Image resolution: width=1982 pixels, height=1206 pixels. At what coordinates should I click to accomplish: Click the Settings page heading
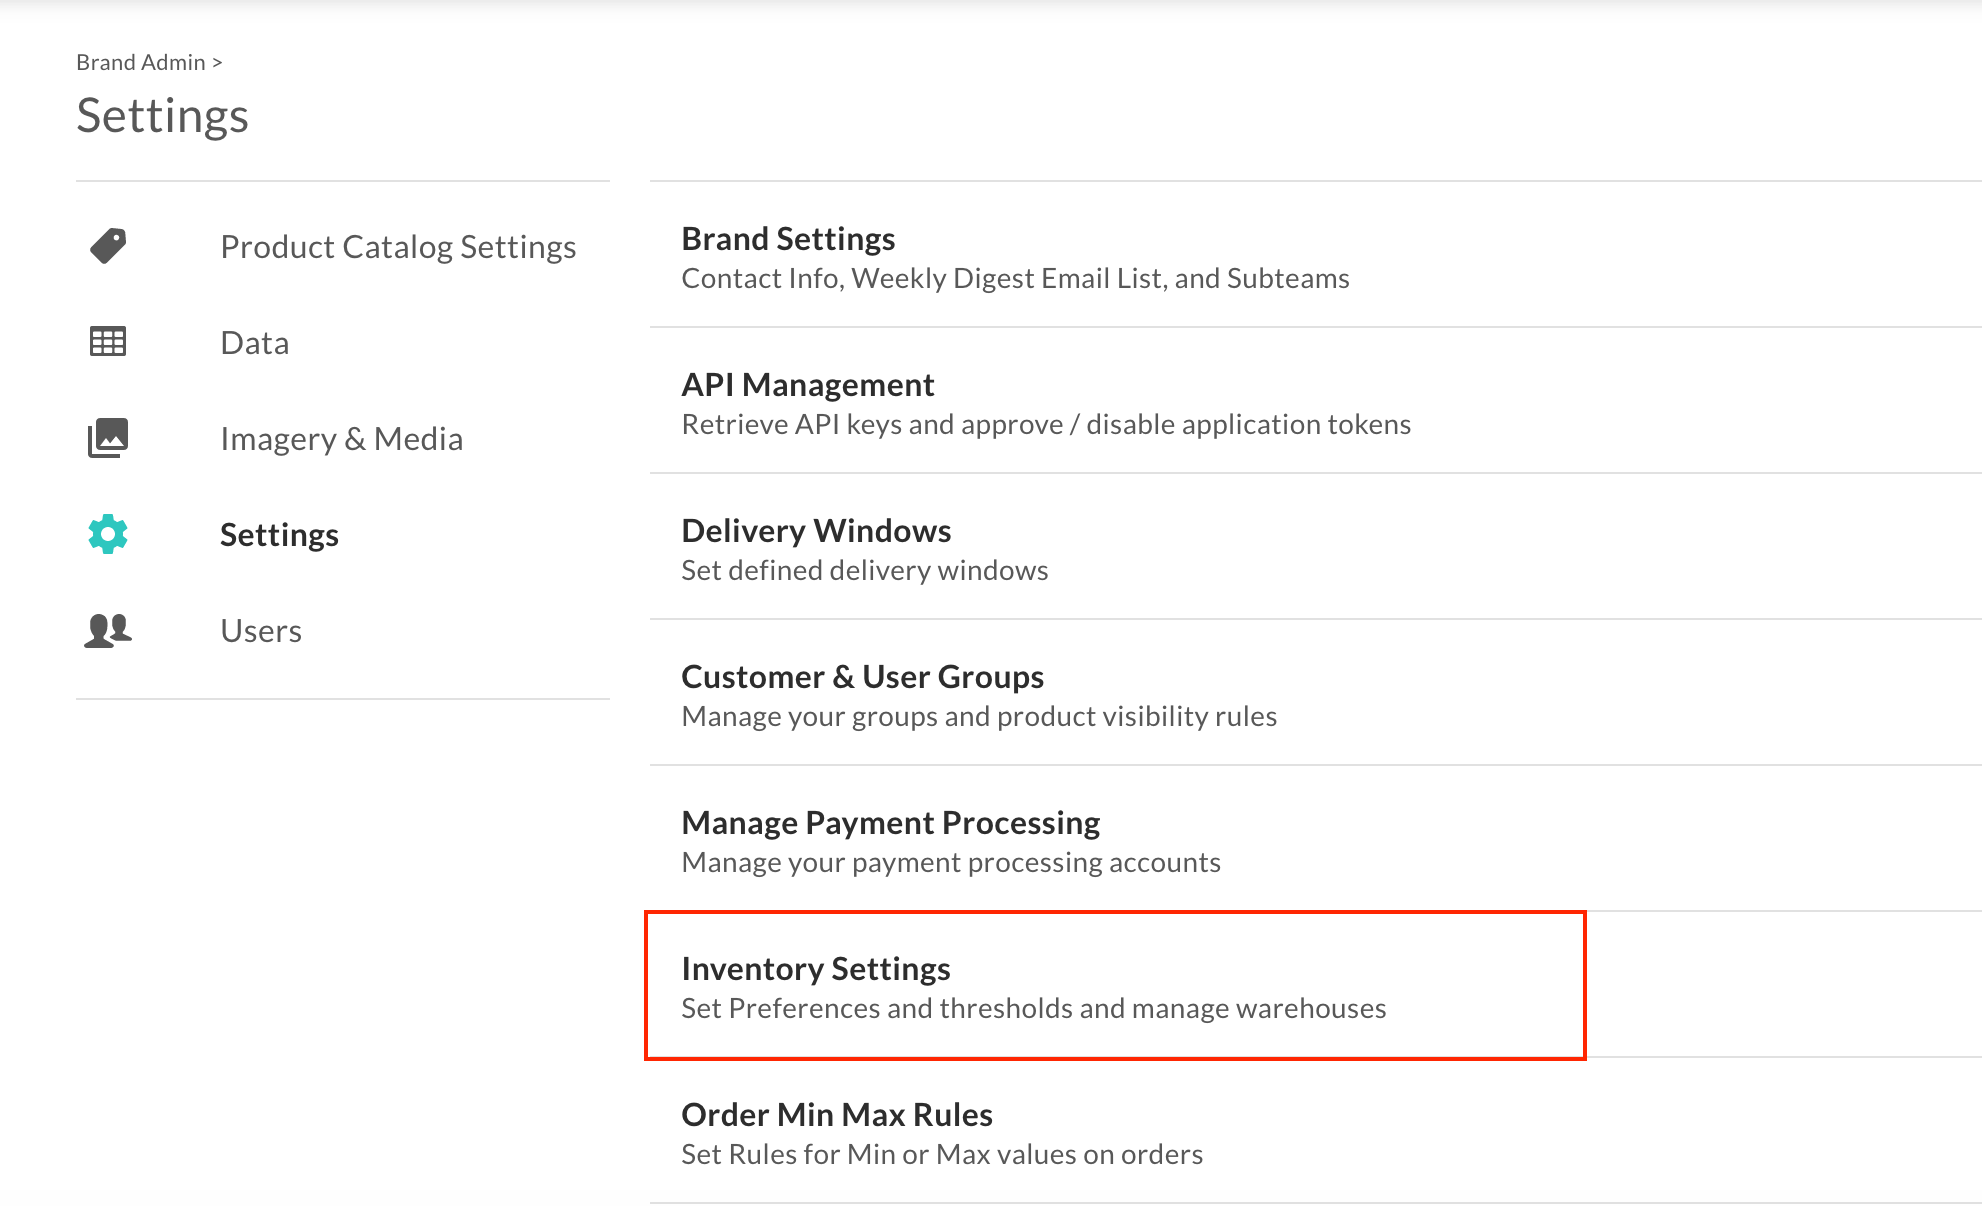click(x=162, y=115)
